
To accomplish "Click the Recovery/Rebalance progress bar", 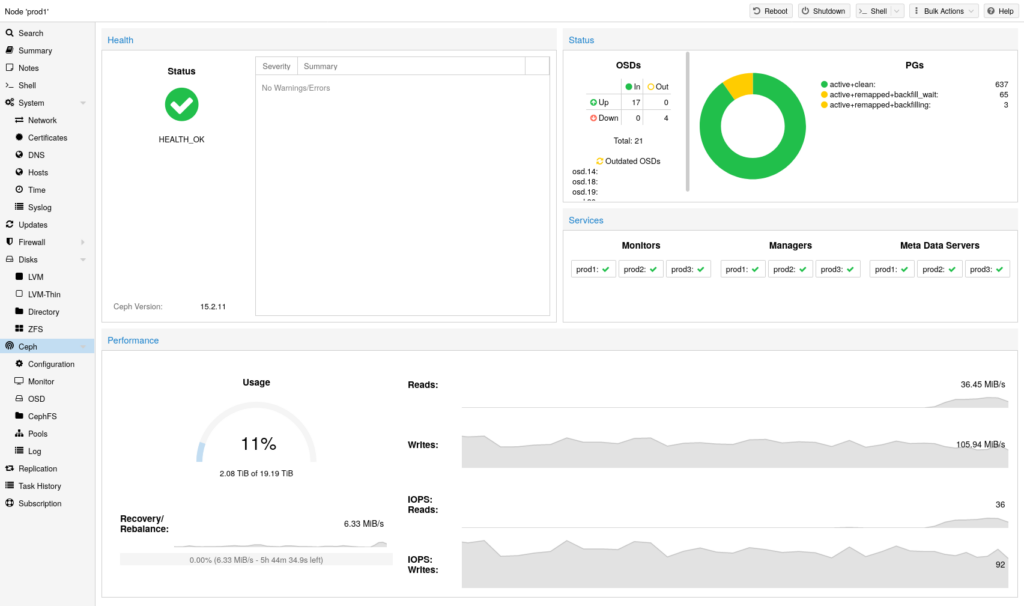I will point(255,558).
